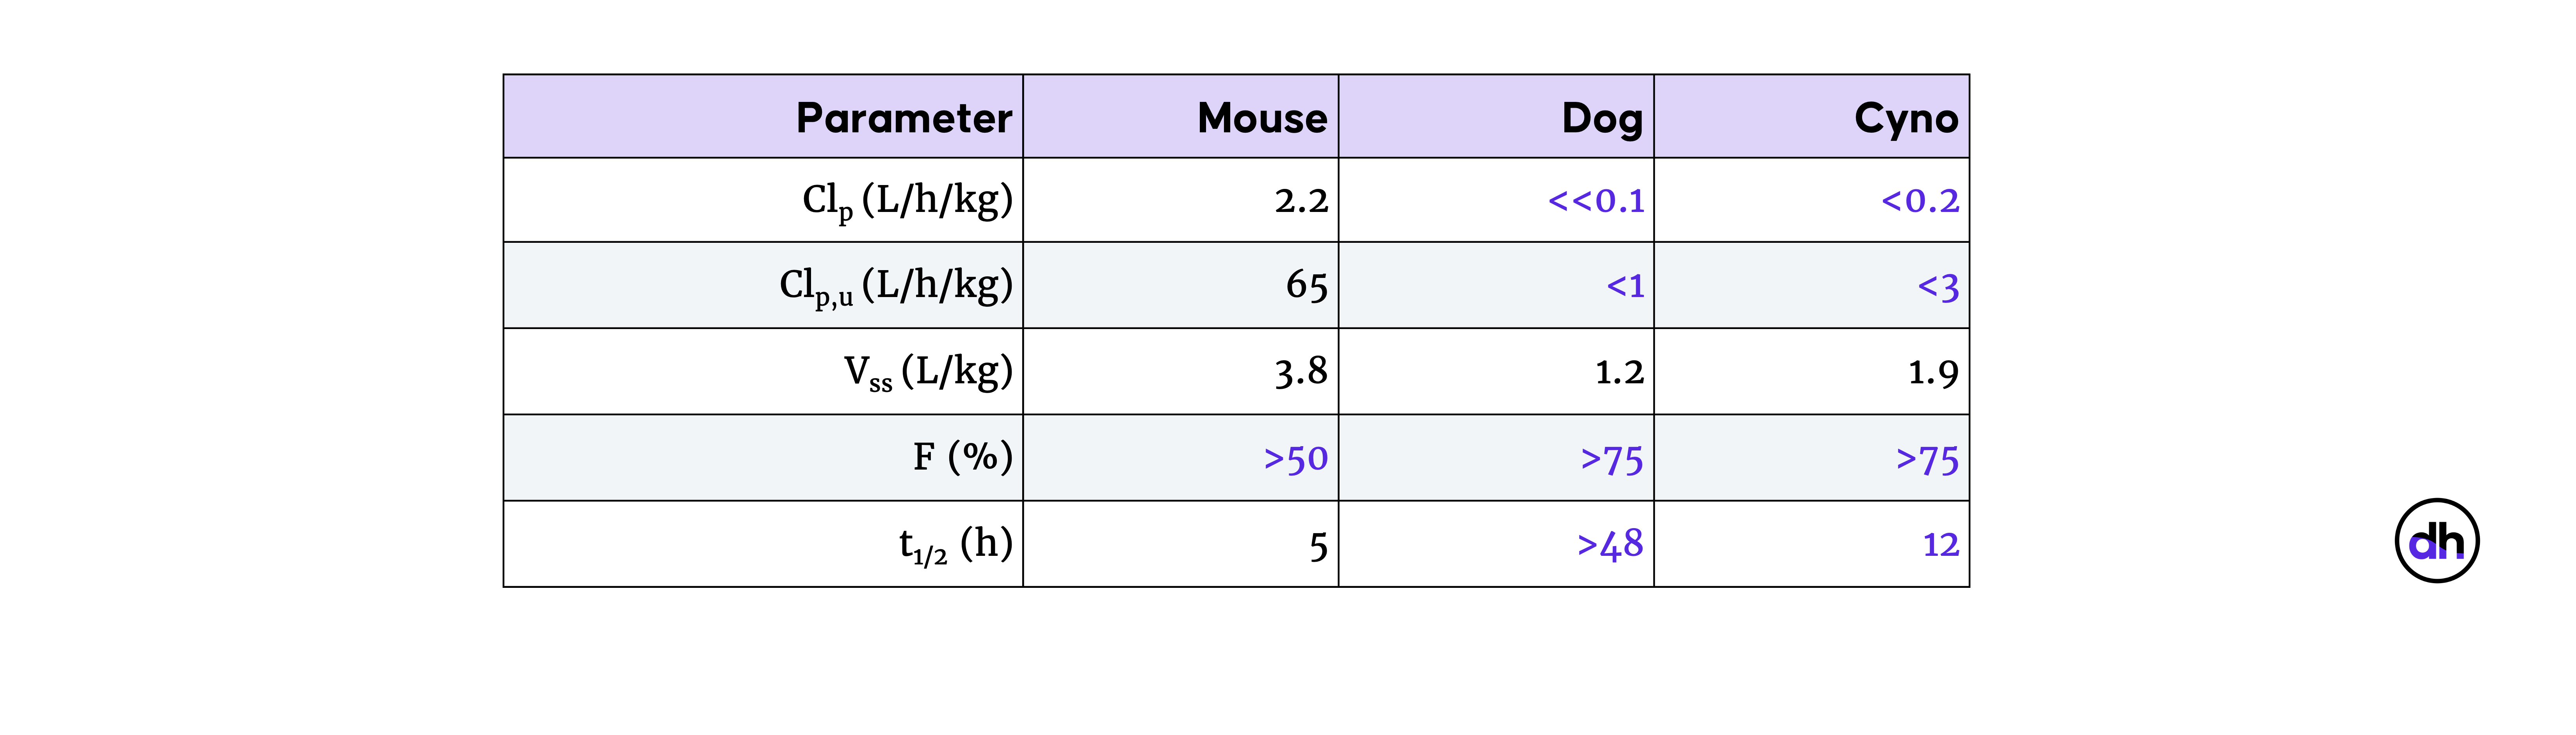
Task: Click the Vss (L/kg) row label
Action: click(x=928, y=372)
